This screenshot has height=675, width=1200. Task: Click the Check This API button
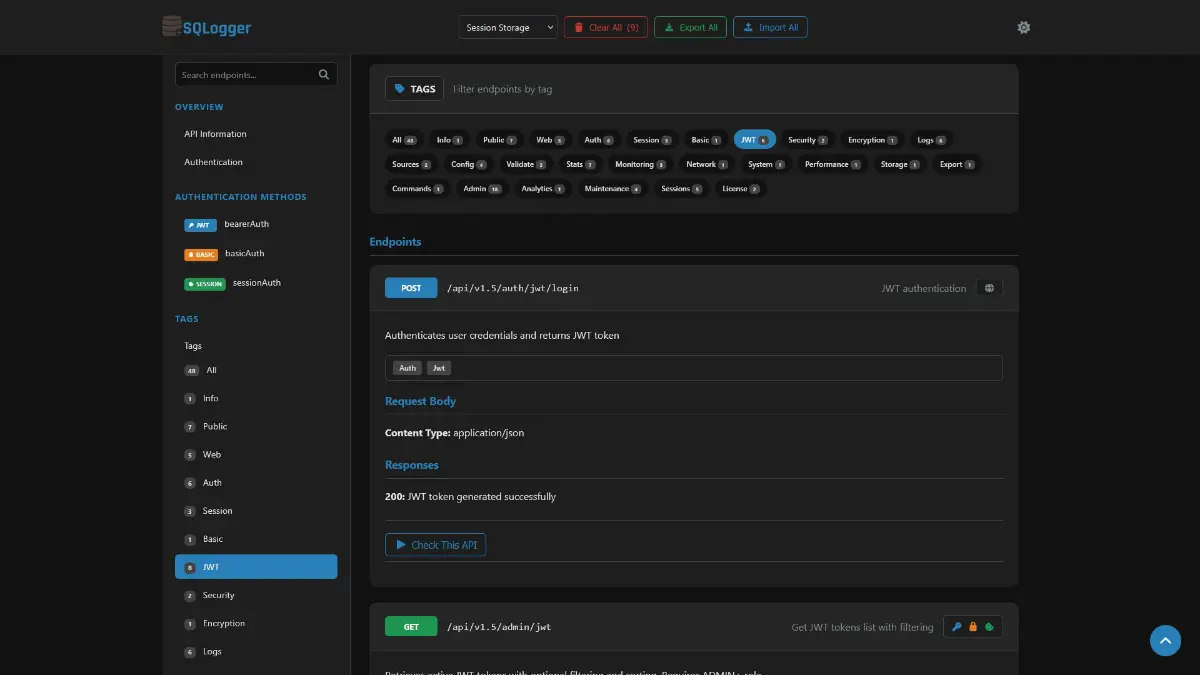pyautogui.click(x=435, y=545)
